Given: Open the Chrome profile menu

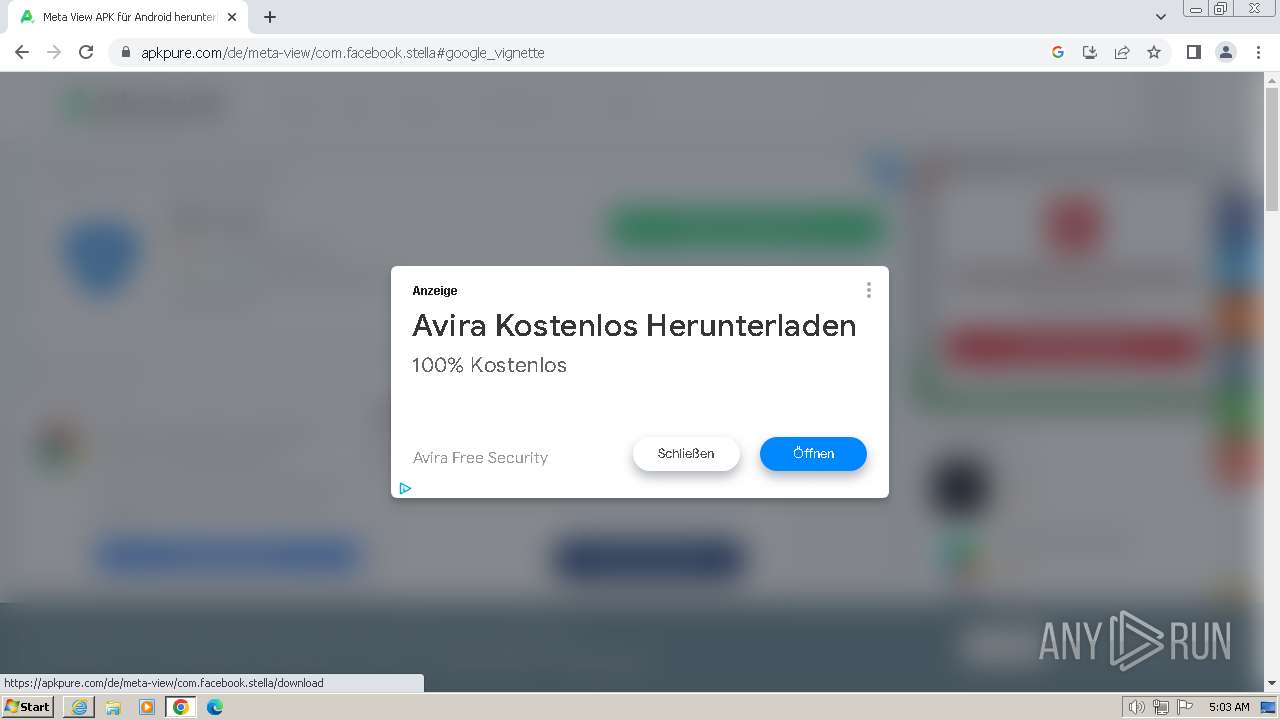Looking at the screenshot, I should coord(1225,53).
